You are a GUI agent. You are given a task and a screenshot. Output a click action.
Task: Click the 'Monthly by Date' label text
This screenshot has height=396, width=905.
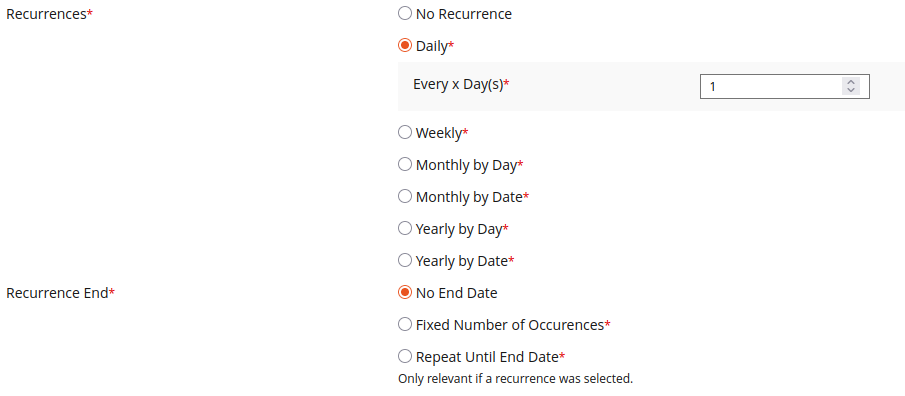(469, 197)
